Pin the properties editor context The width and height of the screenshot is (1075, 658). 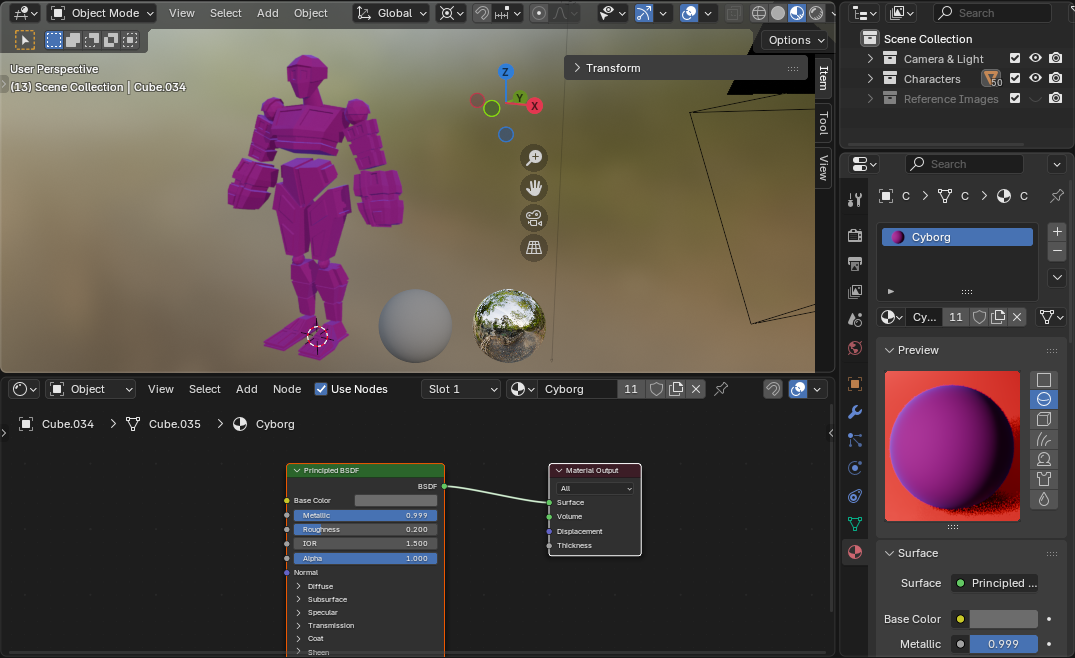[x=1056, y=196]
